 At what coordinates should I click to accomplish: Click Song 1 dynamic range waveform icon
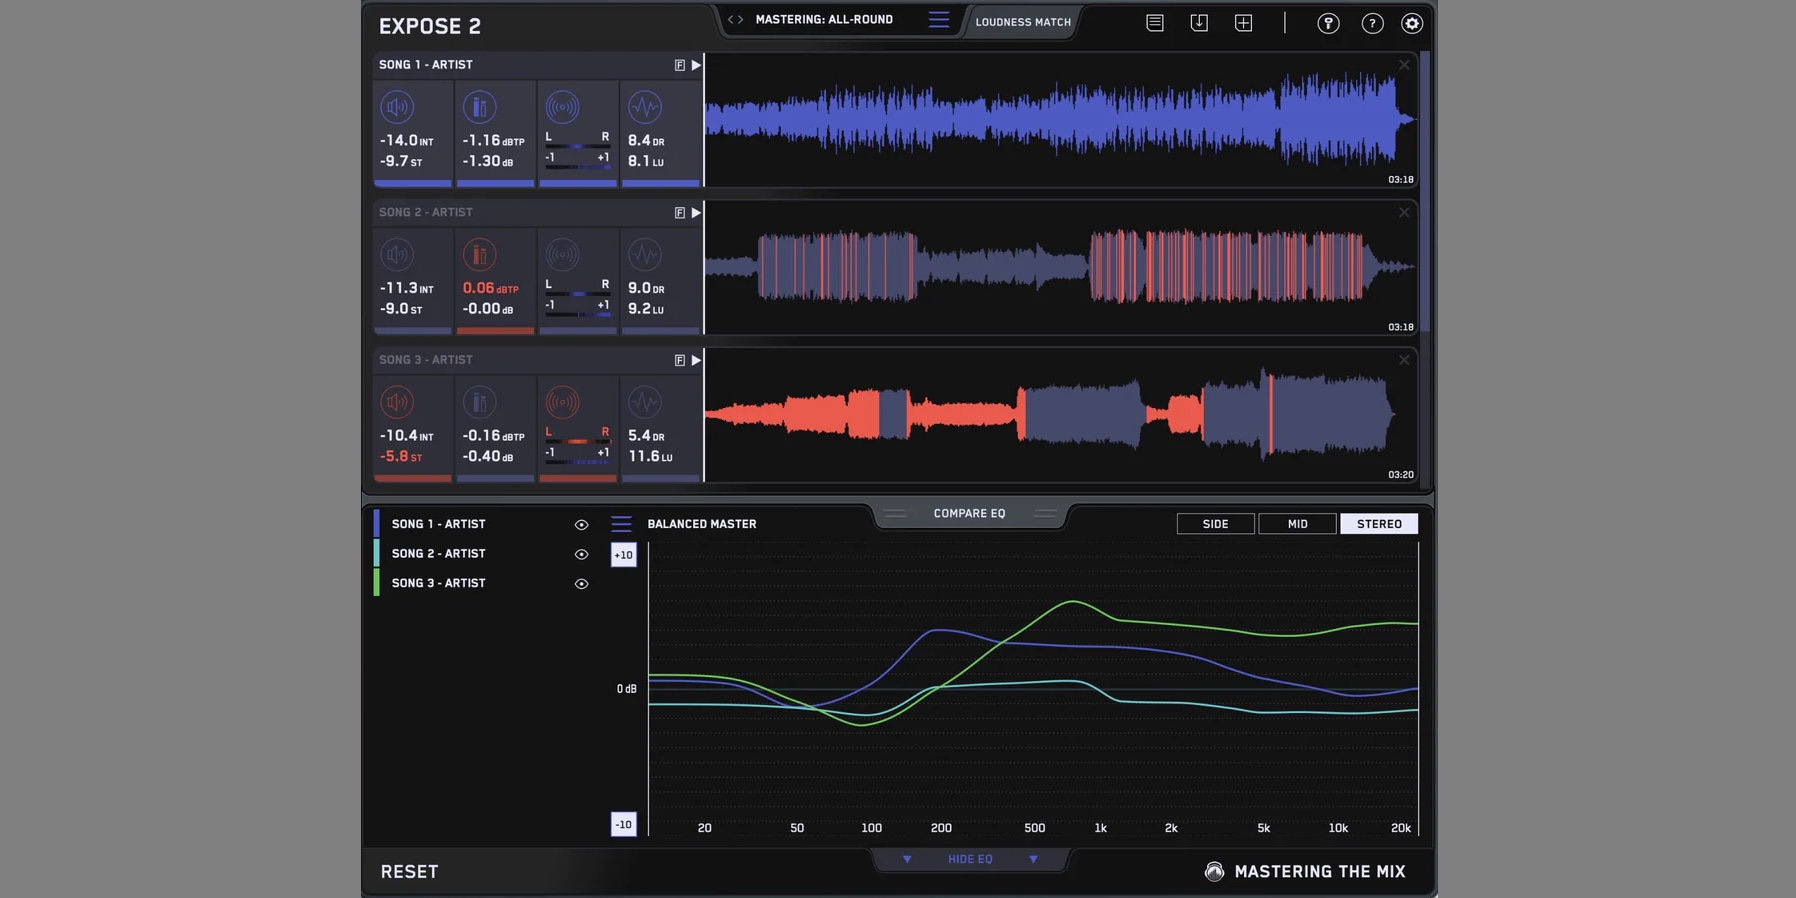(x=645, y=107)
